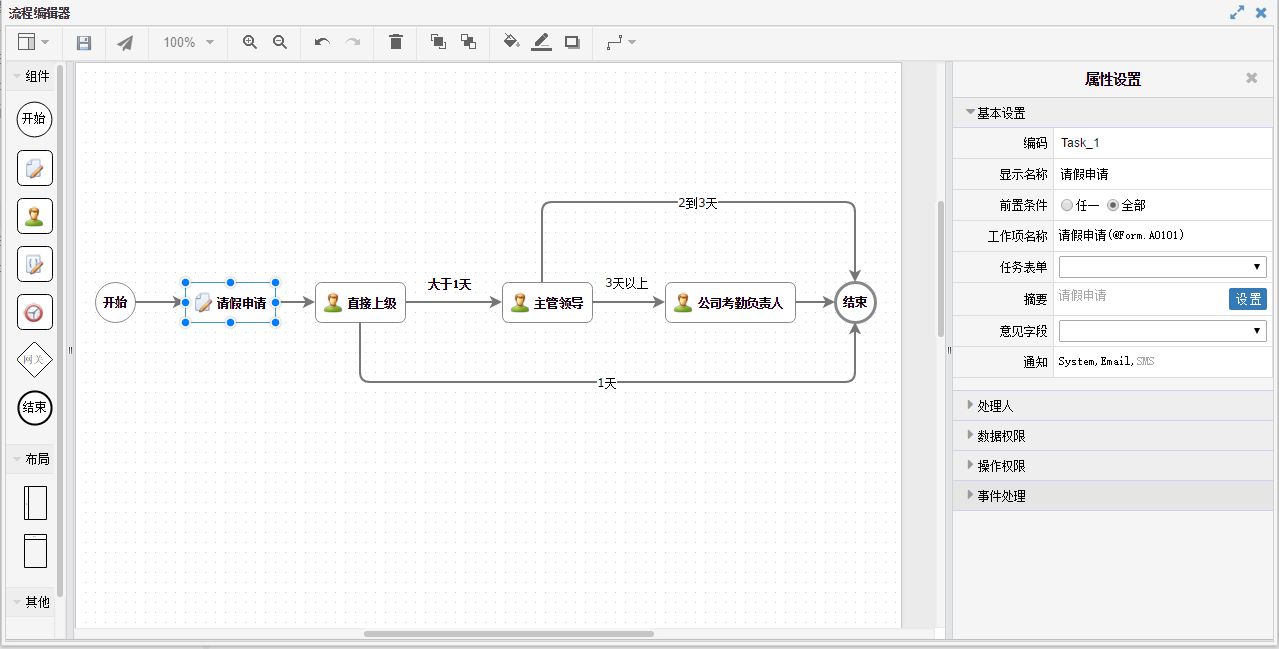1279x649 pixels.
Task: Click the paper plane publish icon
Action: (125, 43)
